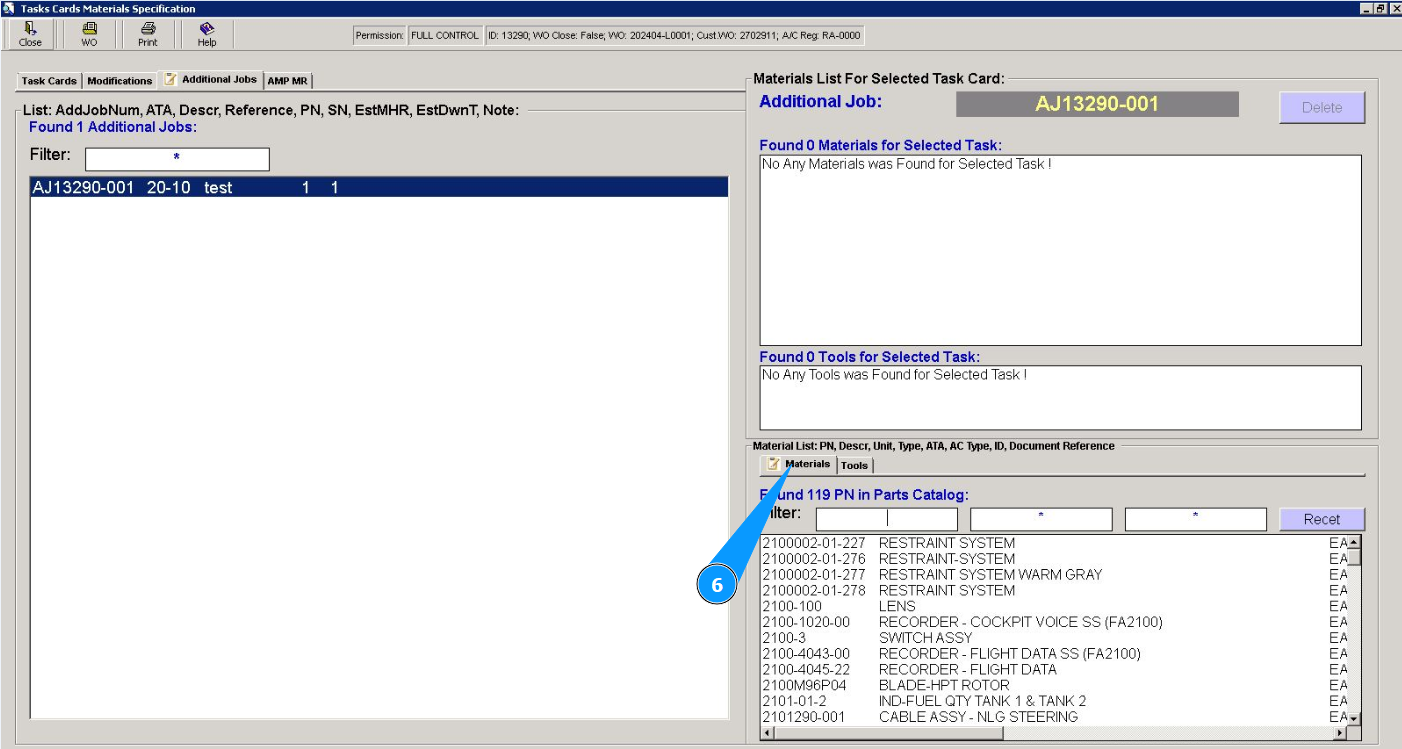Click the middle Parts Catalog filter field
The width and height of the screenshot is (1402, 749).
coord(1041,519)
